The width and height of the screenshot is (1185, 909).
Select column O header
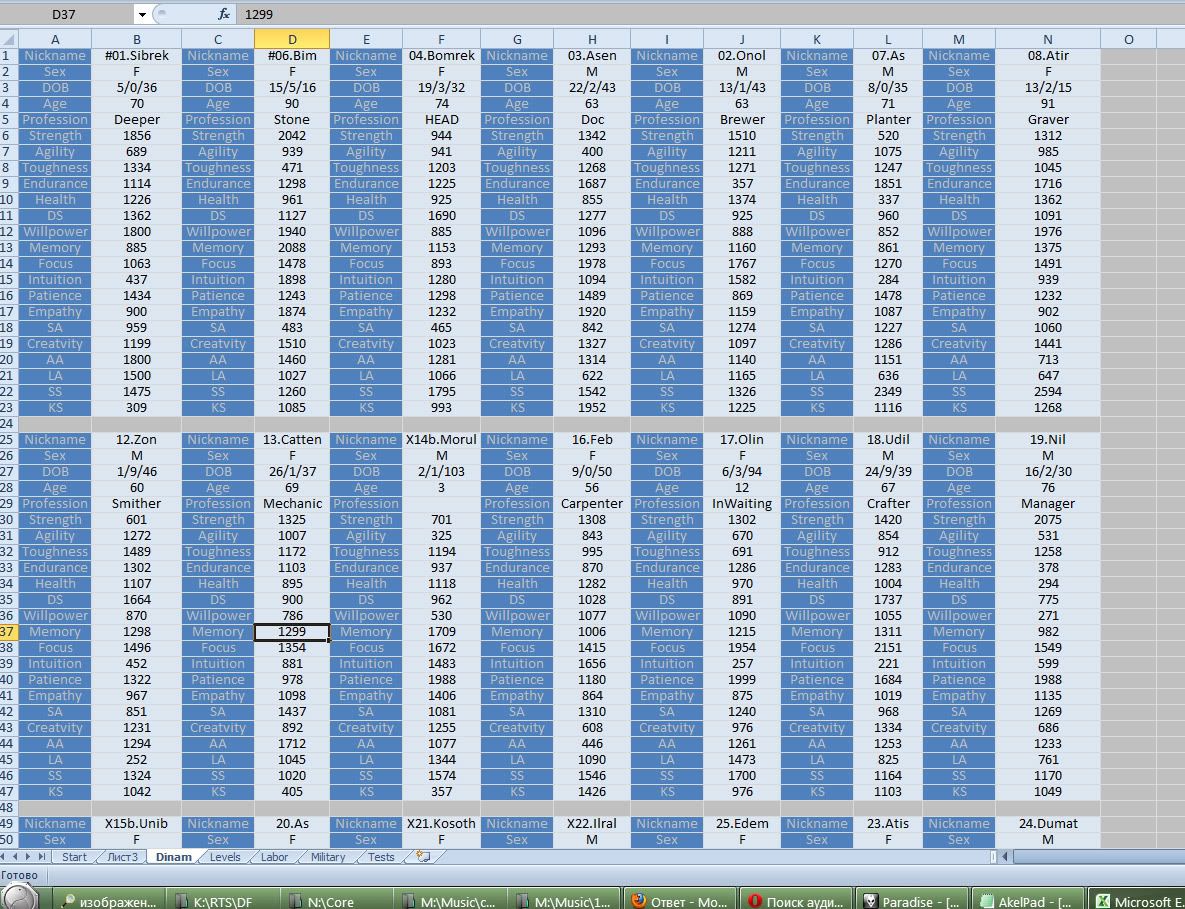1128,39
